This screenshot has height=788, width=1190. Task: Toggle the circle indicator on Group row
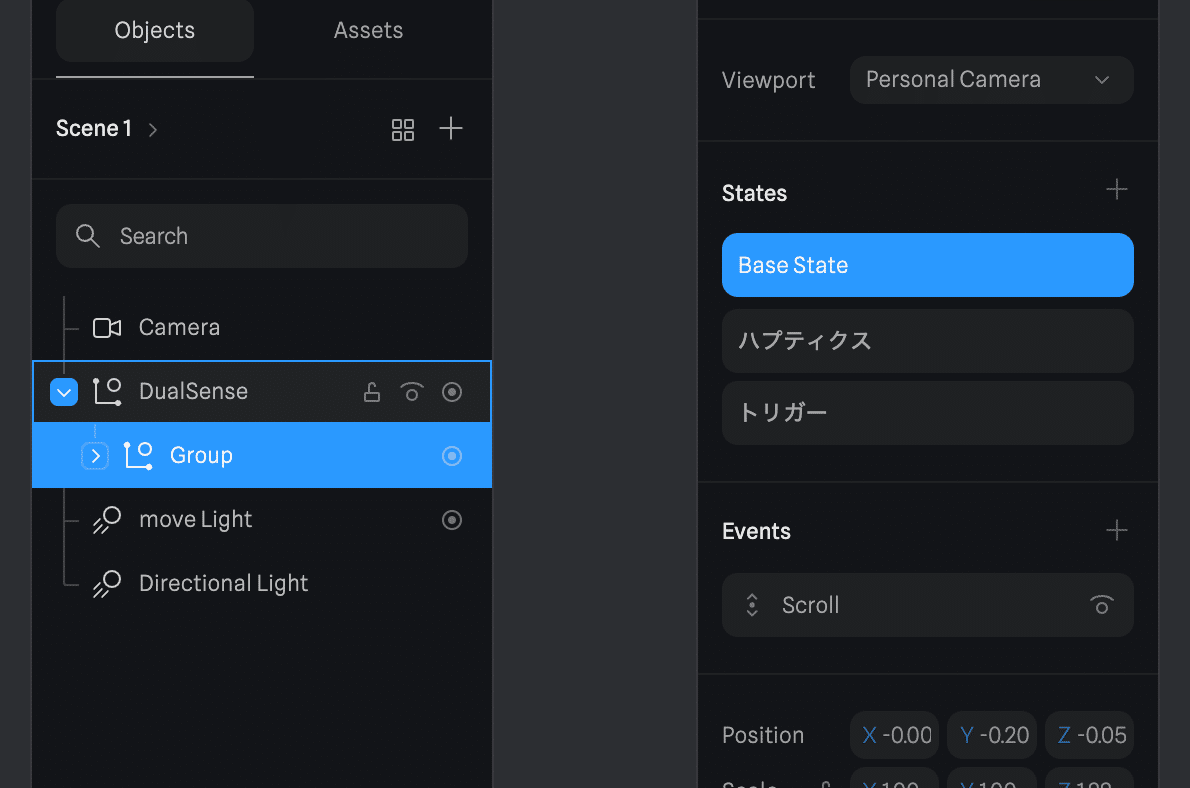452,456
